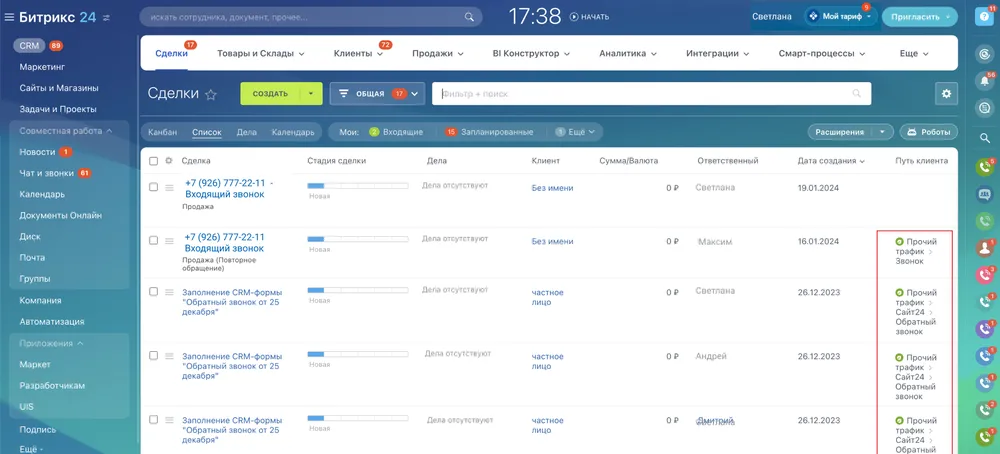Click the stage progress bar of first deal
Screen dimensions: 1000x454
point(357,186)
